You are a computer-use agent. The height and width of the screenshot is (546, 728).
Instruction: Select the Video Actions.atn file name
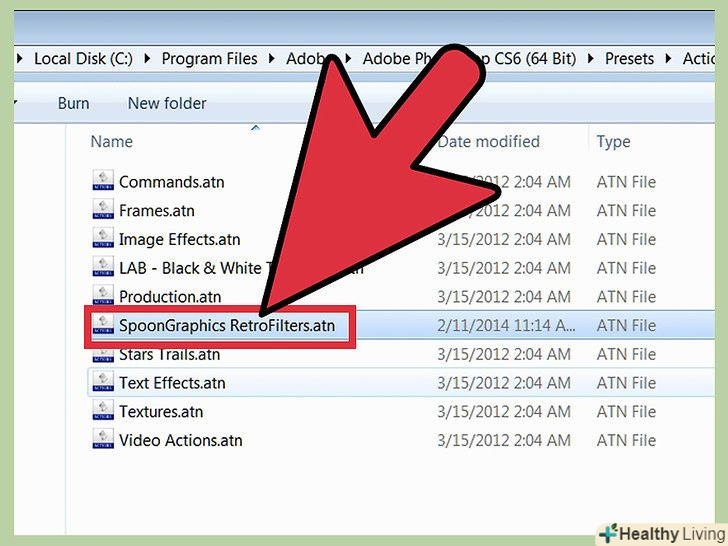coord(181,441)
